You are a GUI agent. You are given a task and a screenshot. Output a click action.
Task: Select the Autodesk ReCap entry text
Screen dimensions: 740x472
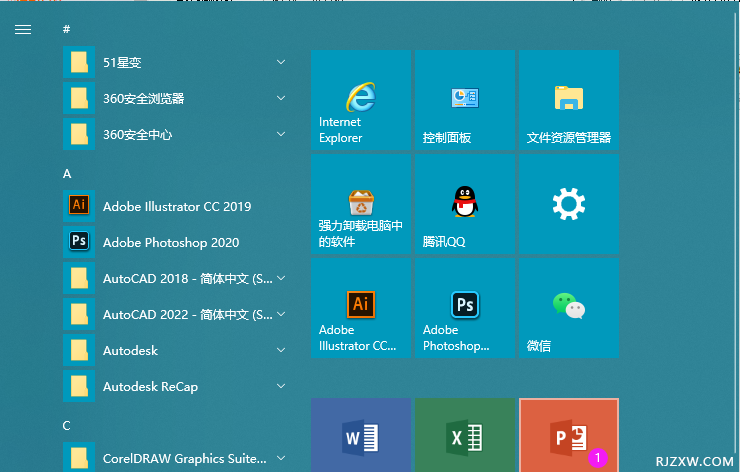pyautogui.click(x=151, y=387)
